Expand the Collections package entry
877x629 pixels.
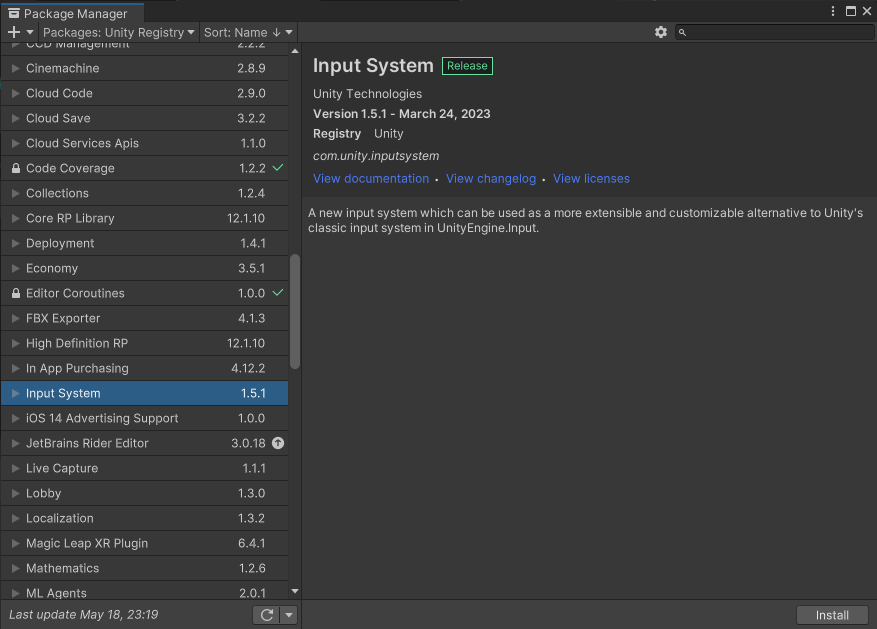pos(16,193)
